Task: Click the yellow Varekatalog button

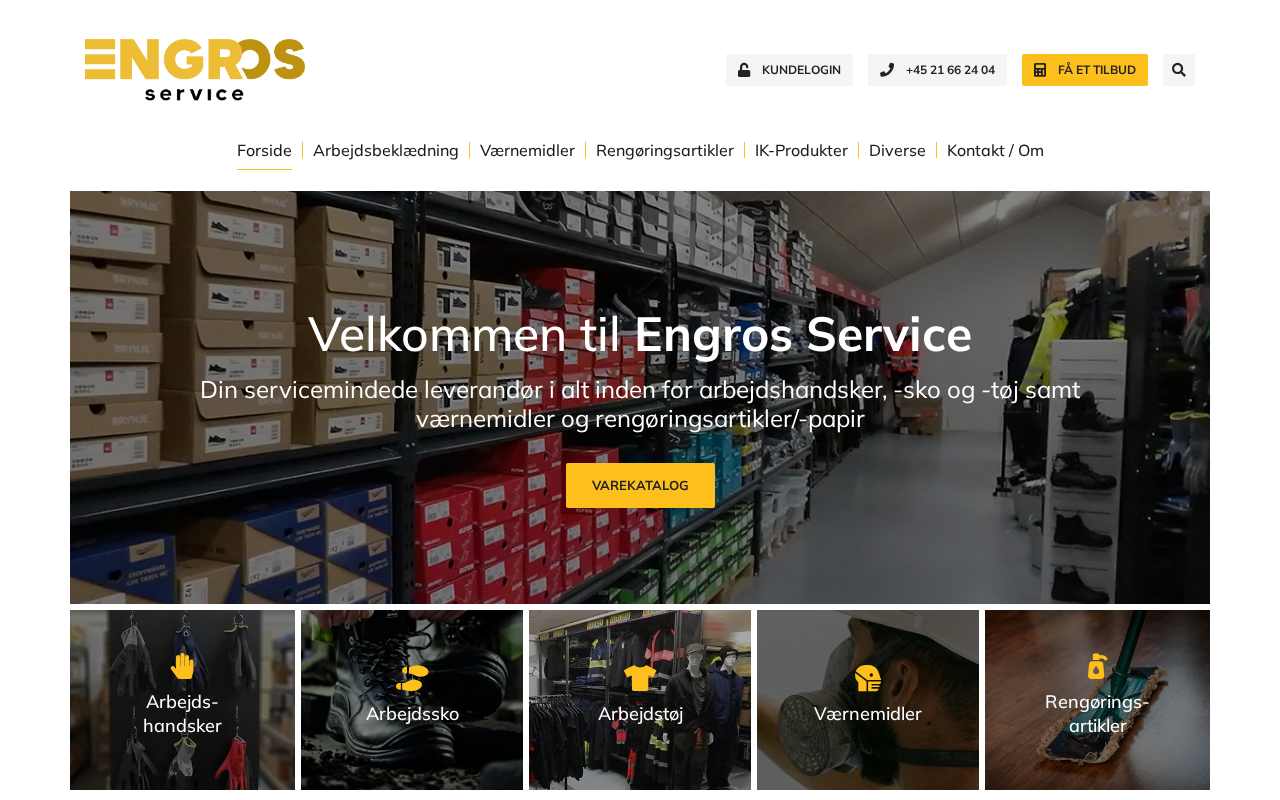Action: tap(640, 485)
